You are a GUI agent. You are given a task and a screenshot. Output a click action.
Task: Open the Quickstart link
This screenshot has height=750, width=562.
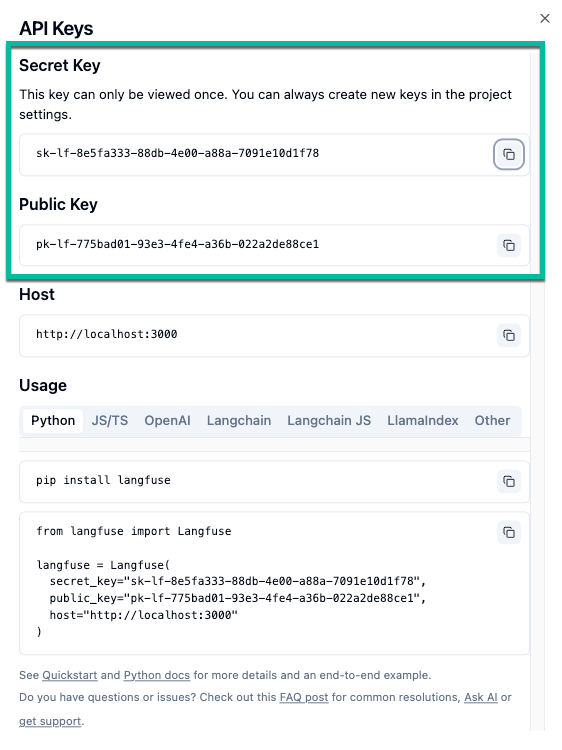[x=70, y=675]
